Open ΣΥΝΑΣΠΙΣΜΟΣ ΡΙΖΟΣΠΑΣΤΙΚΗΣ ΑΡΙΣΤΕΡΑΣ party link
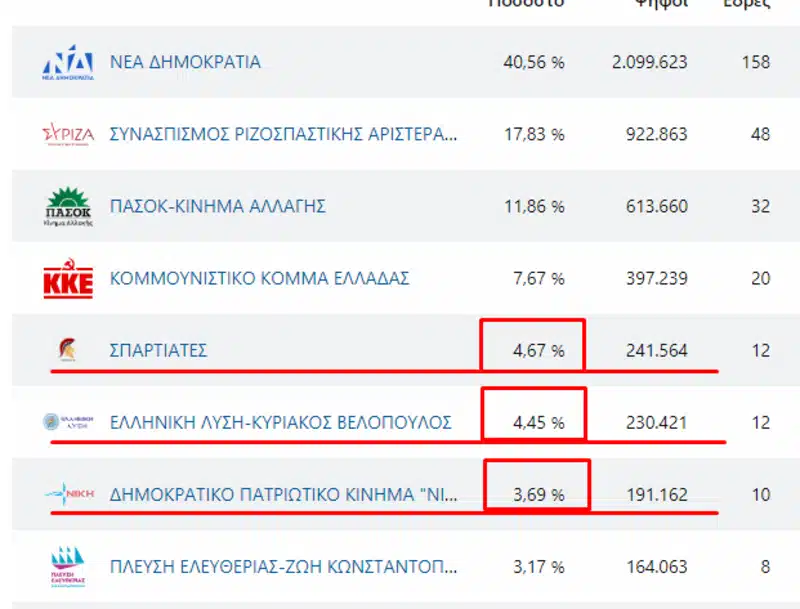The height and width of the screenshot is (609, 800). click(284, 134)
